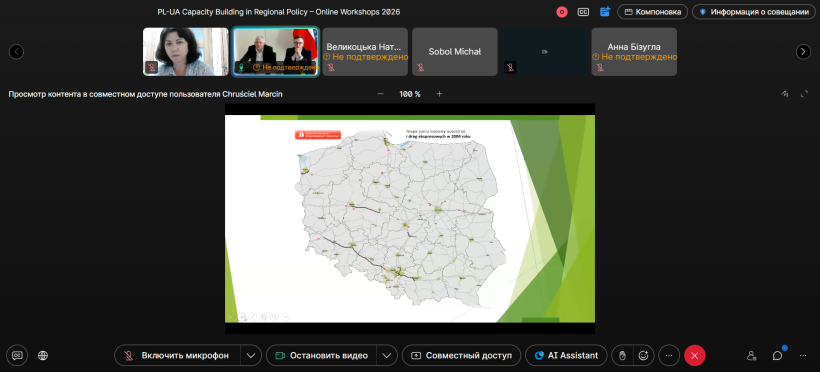This screenshot has height=372, width=820.
Task: Expand microphone options dropdown arrow
Action: pyautogui.click(x=251, y=355)
